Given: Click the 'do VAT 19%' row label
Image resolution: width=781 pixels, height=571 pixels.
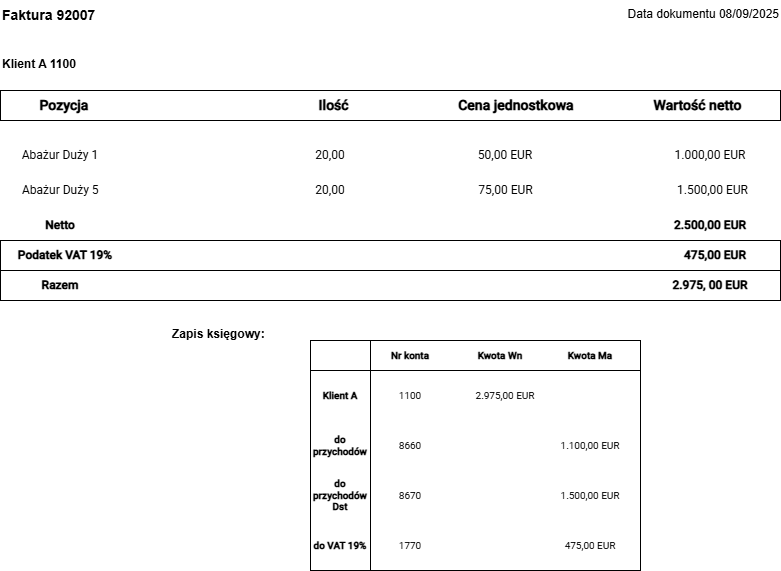Looking at the screenshot, I should [x=340, y=546].
